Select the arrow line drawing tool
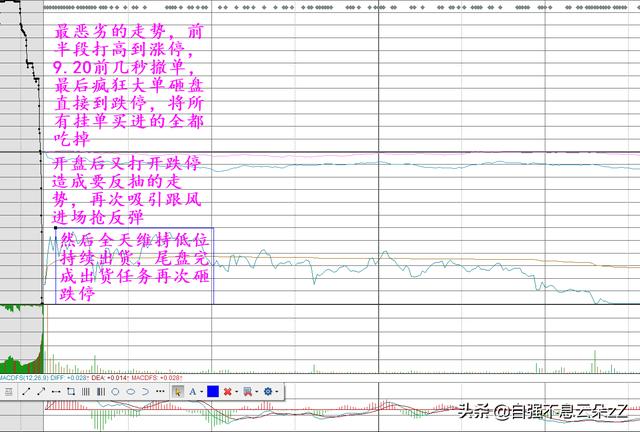The image size is (640, 432). pos(41,391)
